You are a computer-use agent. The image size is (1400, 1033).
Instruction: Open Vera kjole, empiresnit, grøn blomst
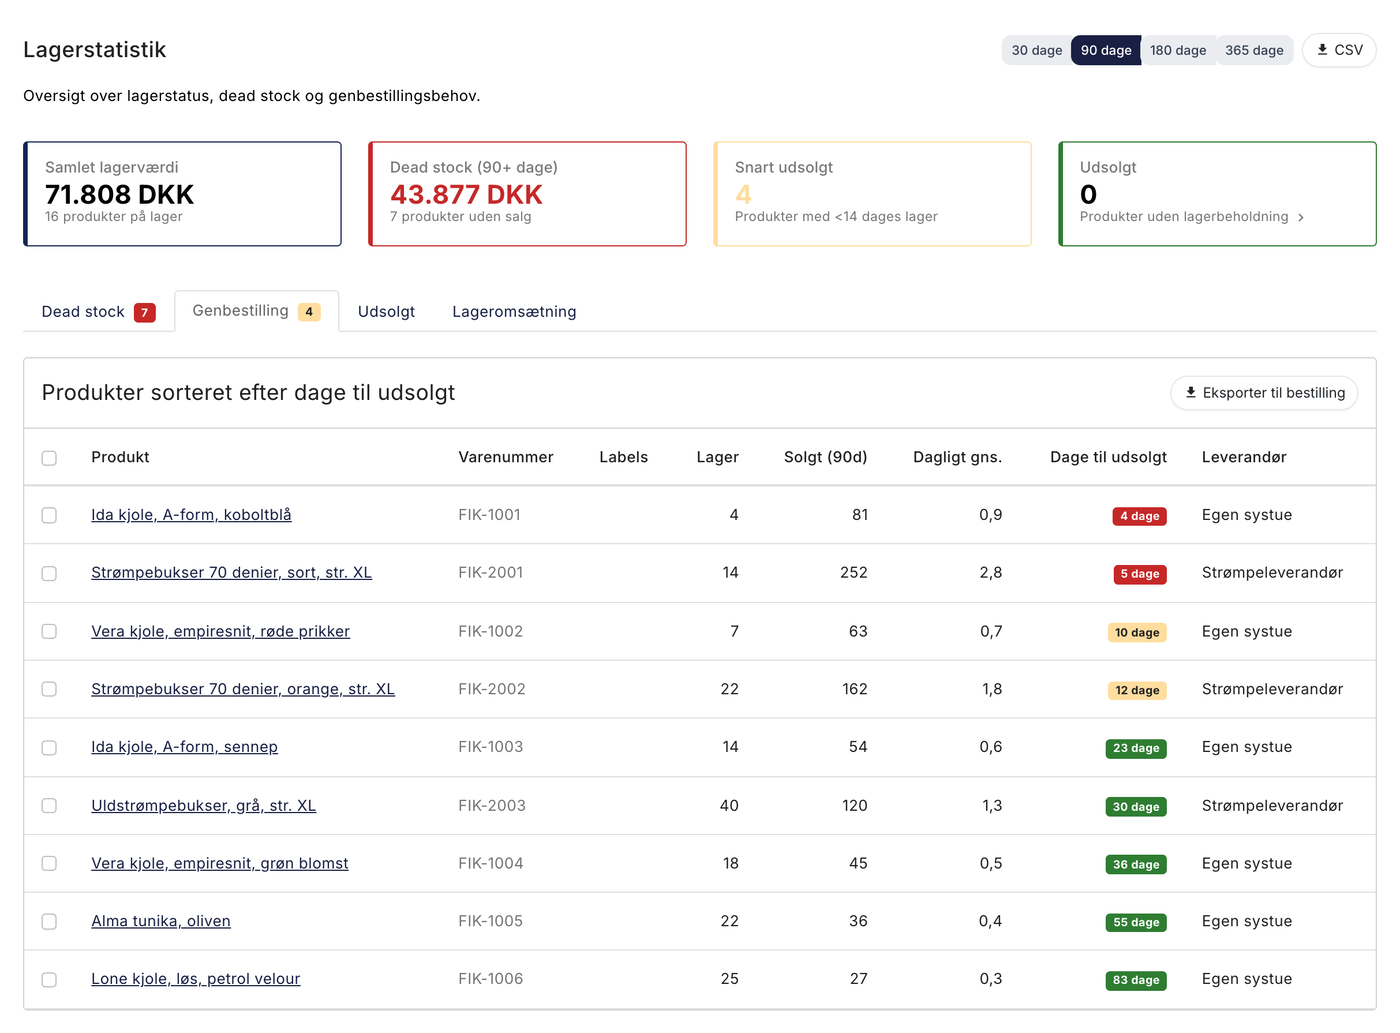click(x=220, y=863)
